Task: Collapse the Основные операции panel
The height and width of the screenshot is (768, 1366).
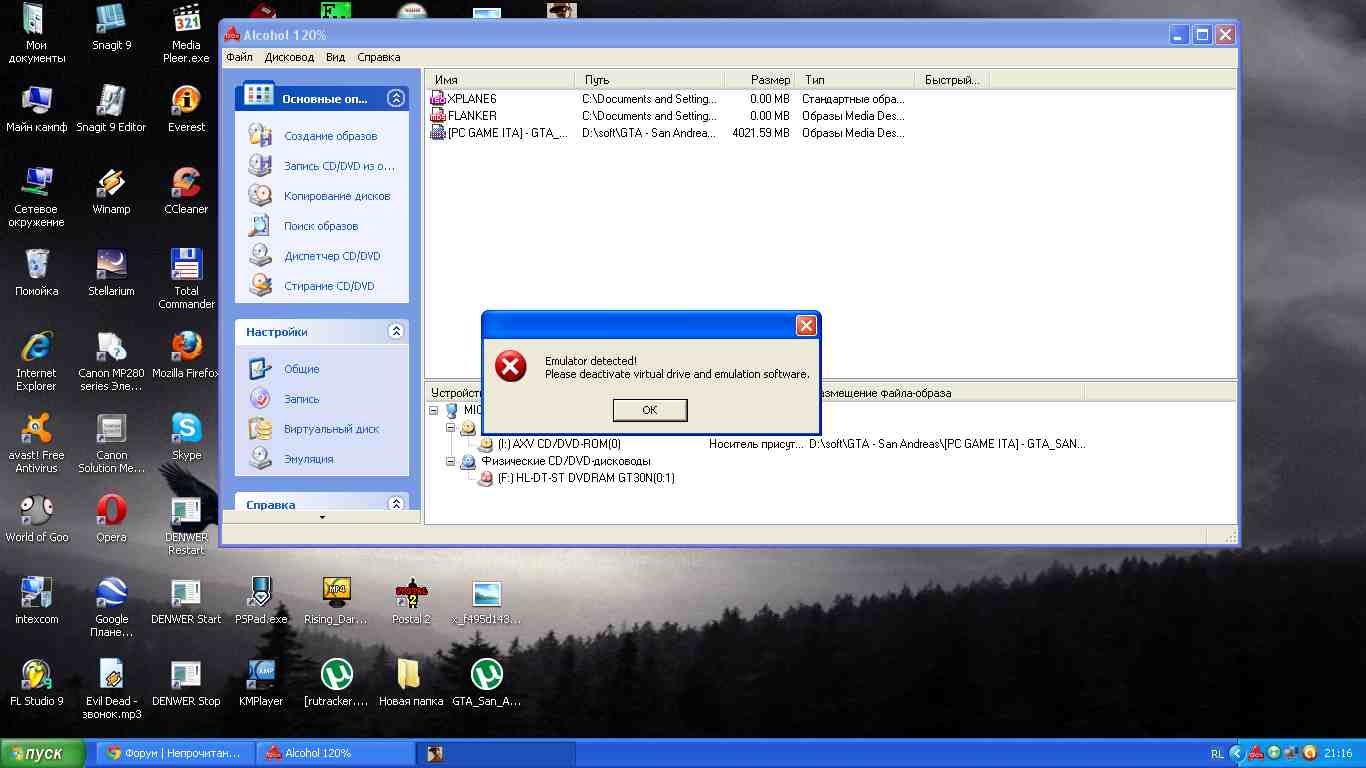Action: (396, 98)
